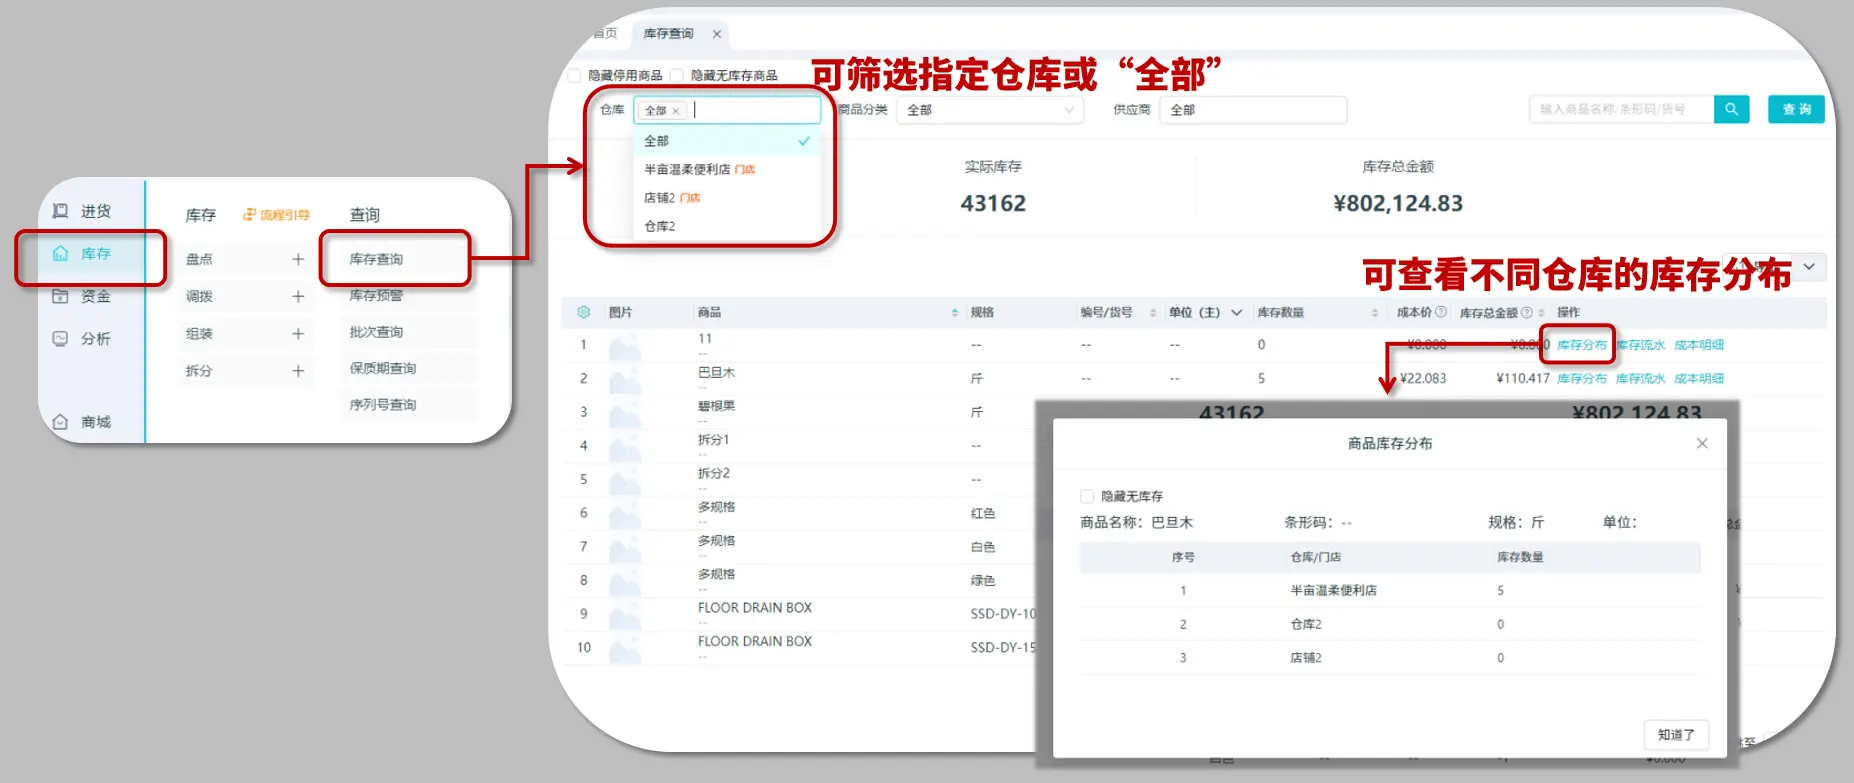Click 知道了 button in dialog
1854x783 pixels.
[1676, 735]
